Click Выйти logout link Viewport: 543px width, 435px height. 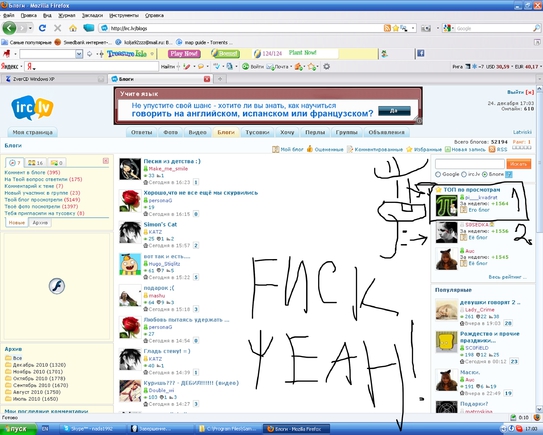tap(515, 92)
